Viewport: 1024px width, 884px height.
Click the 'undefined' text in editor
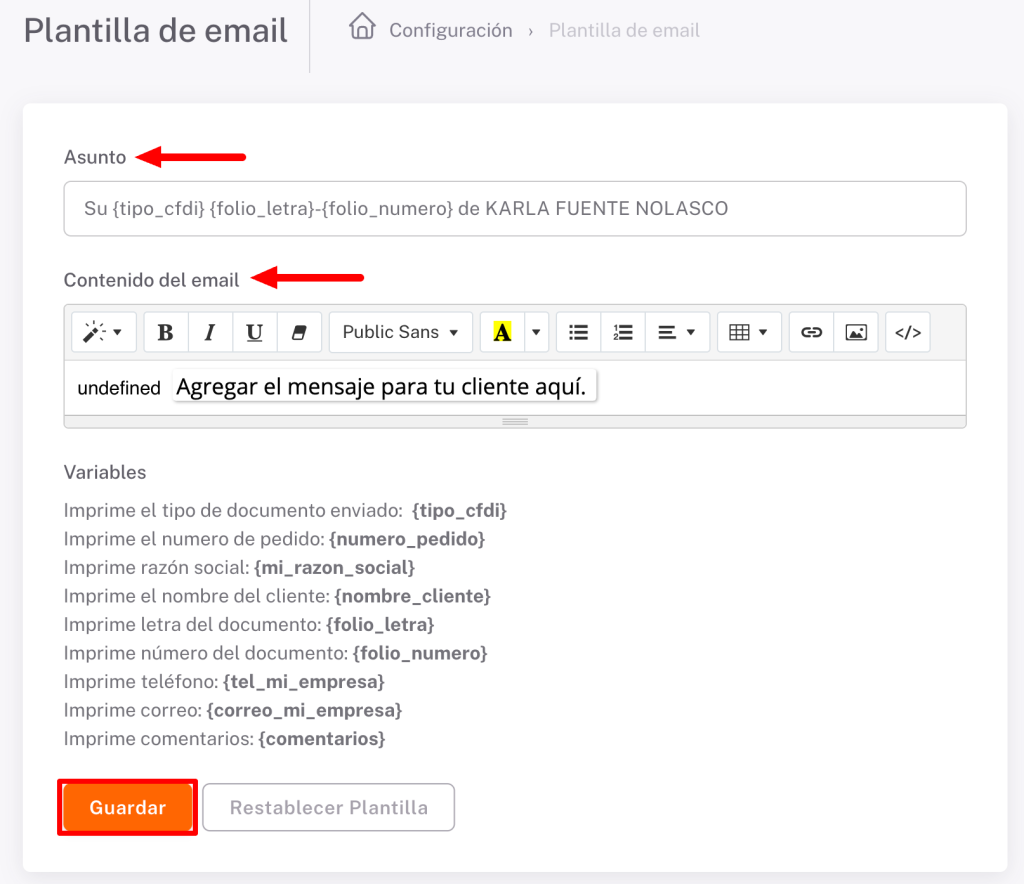[x=119, y=388]
